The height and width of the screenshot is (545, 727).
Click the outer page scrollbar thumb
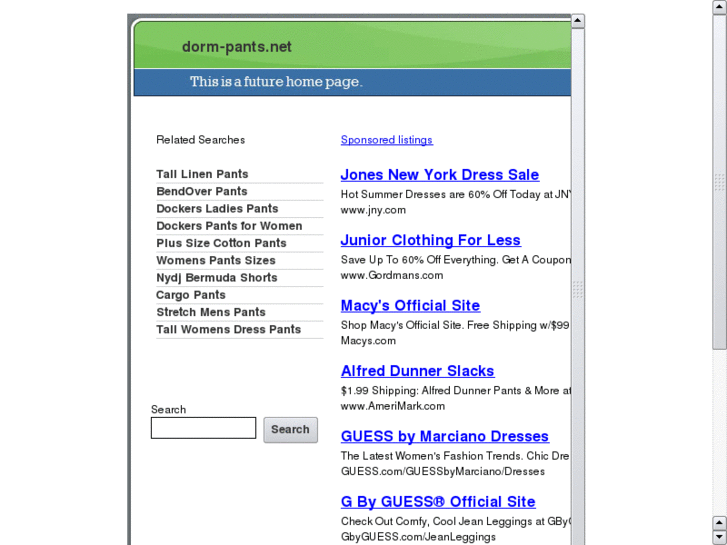click(x=720, y=182)
